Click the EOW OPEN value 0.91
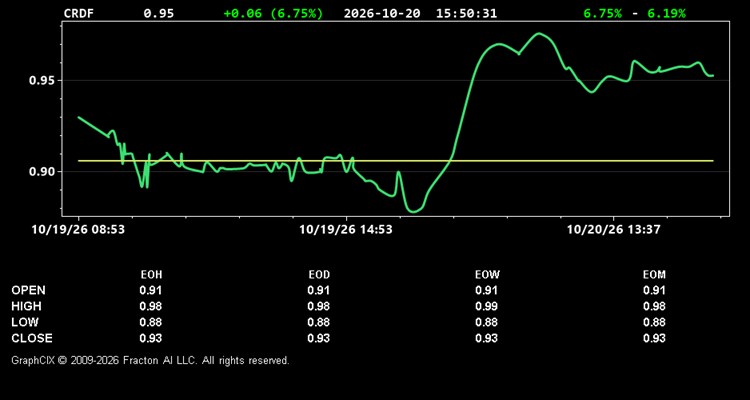 point(486,290)
